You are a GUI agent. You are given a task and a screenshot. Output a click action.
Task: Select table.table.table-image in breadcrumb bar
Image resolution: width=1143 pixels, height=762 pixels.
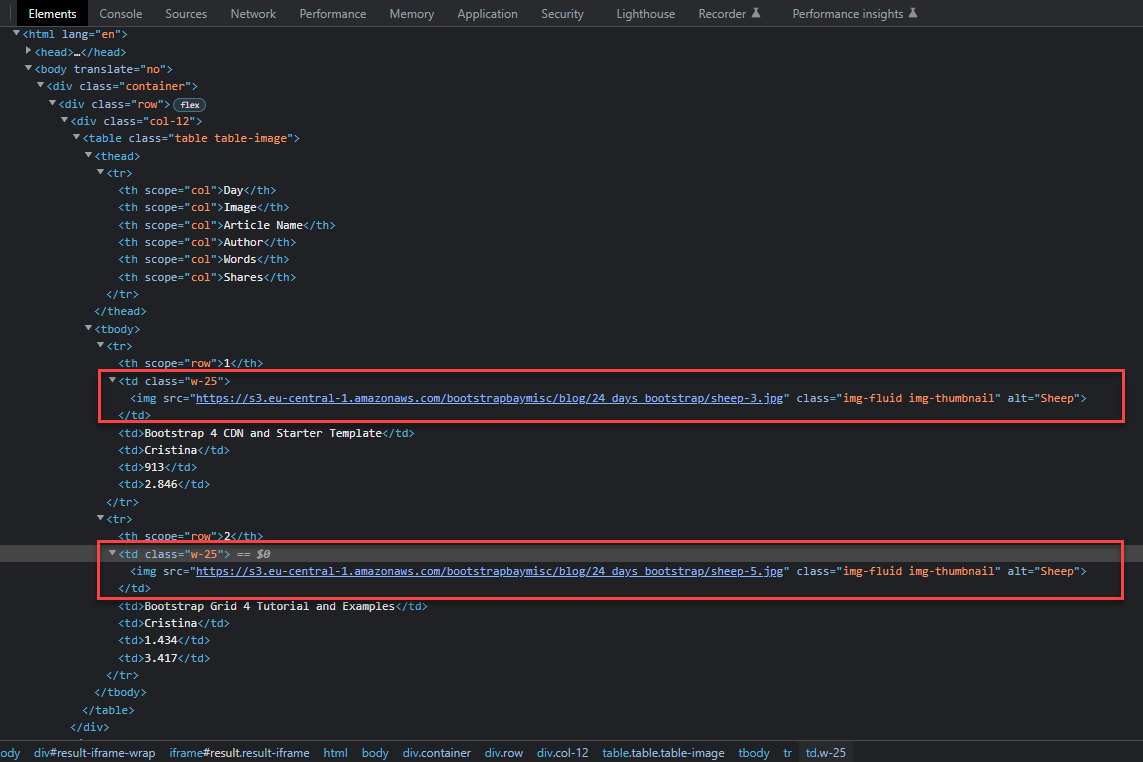663,753
